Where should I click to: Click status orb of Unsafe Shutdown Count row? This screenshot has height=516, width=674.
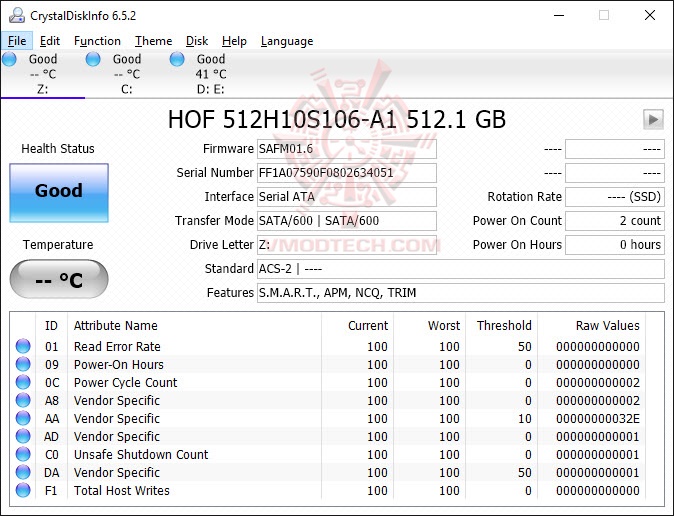(x=23, y=454)
